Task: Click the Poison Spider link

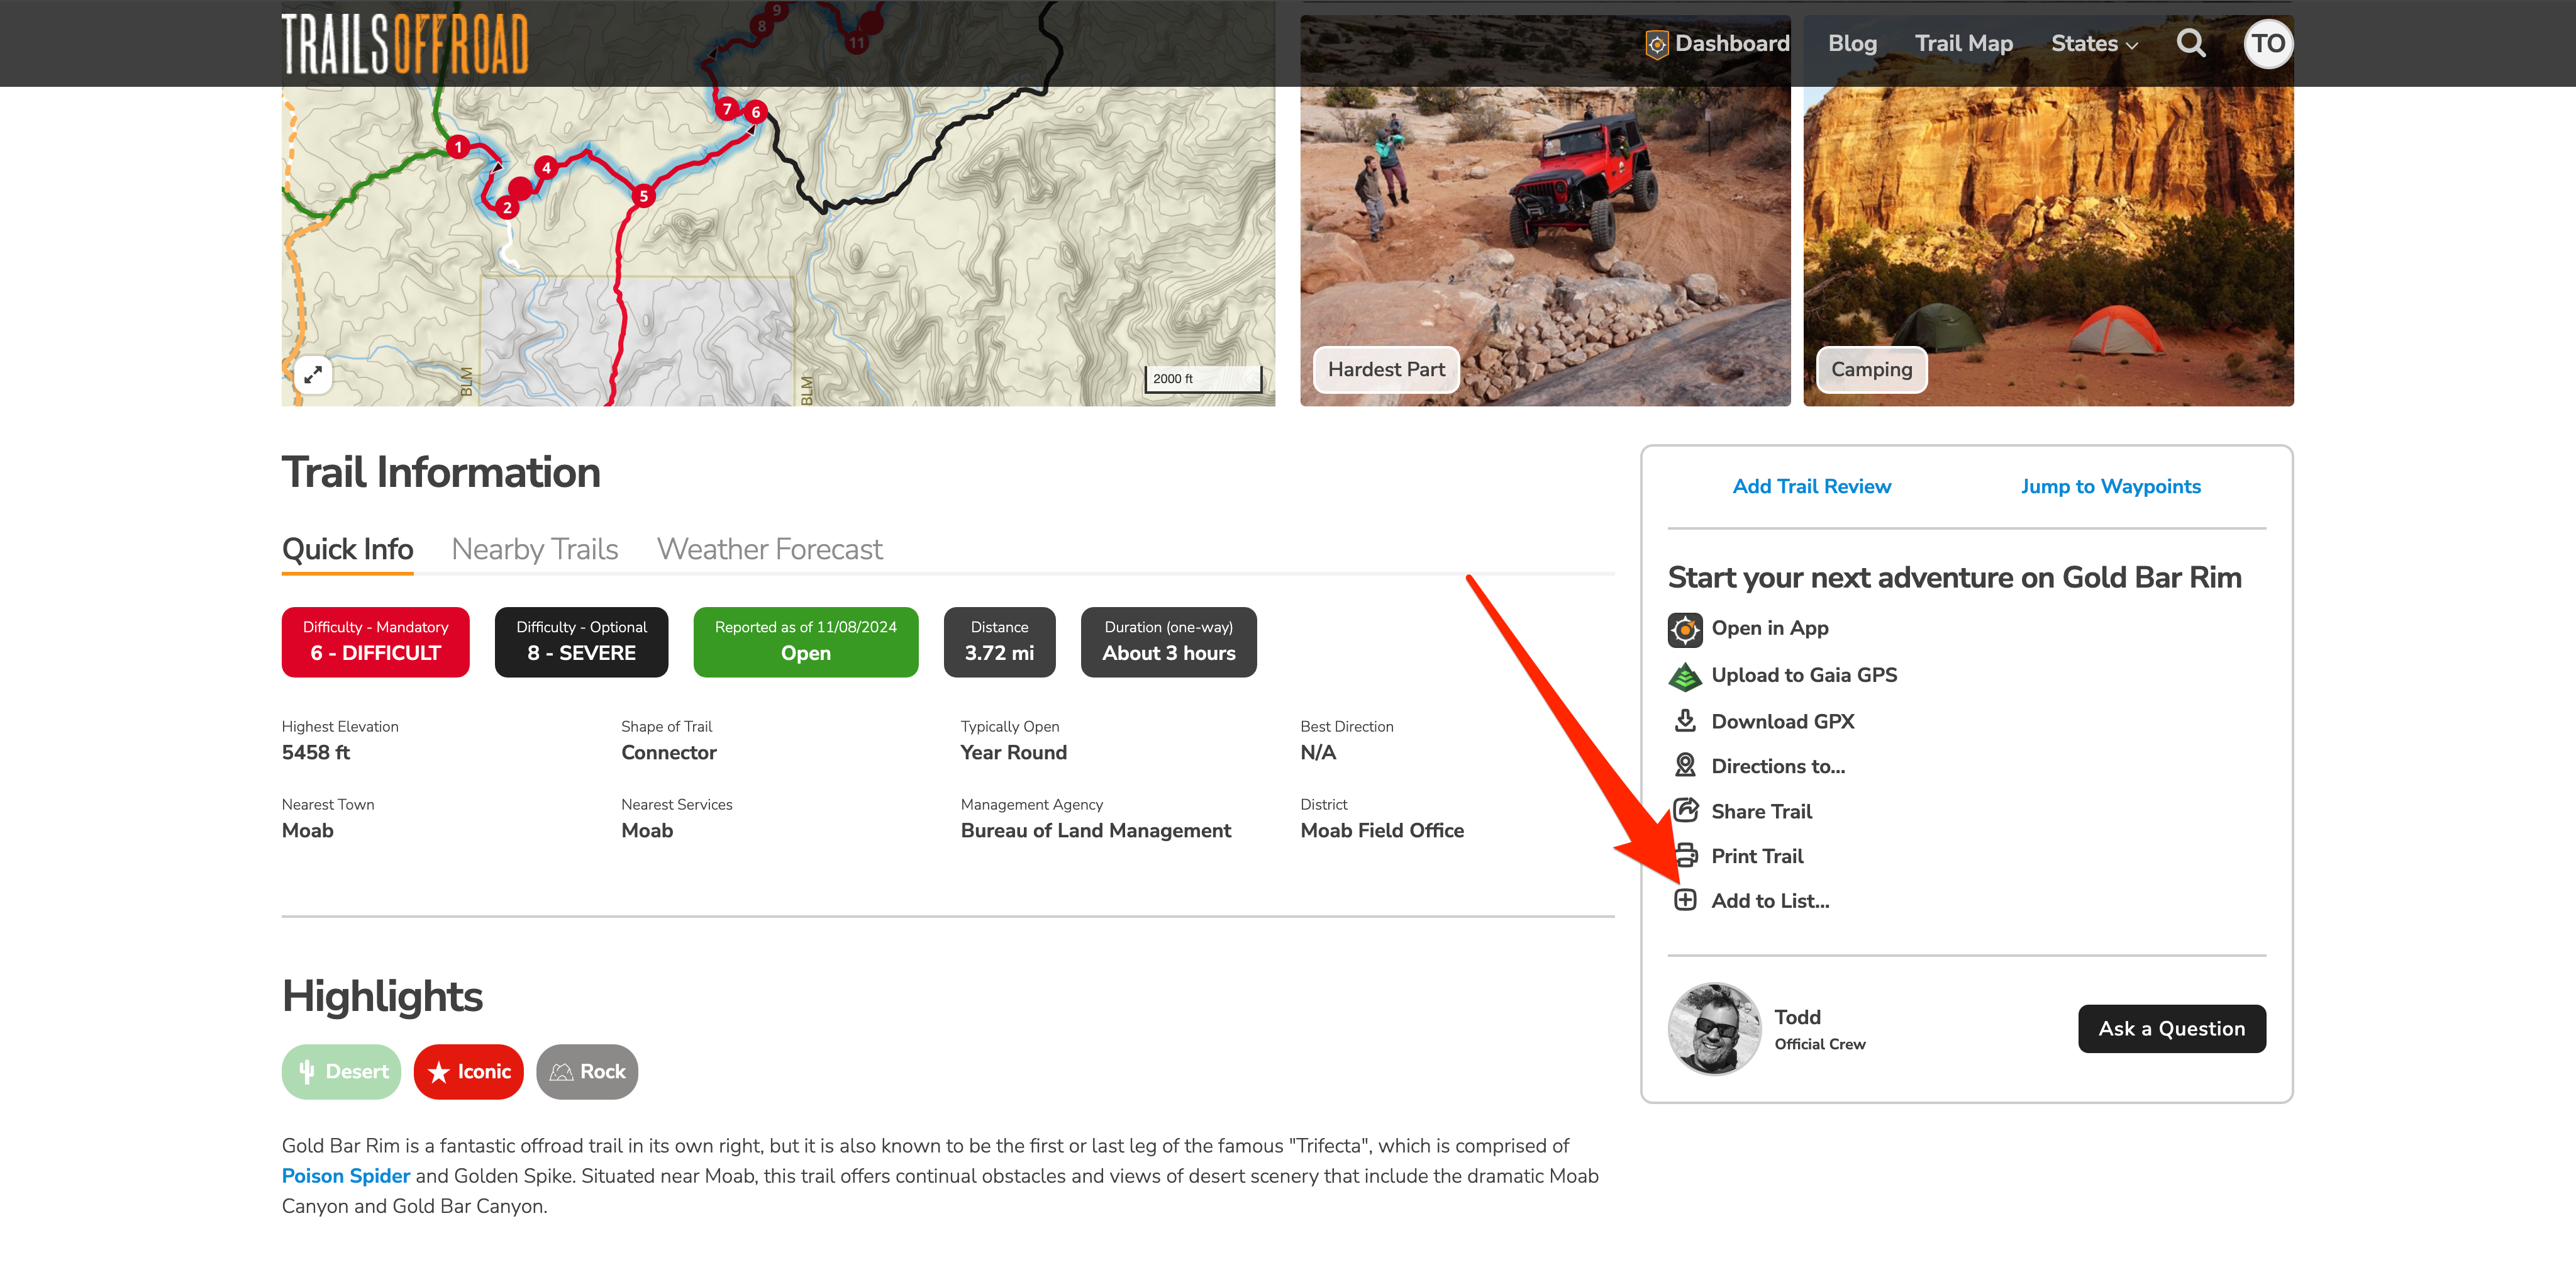Action: coord(346,1176)
